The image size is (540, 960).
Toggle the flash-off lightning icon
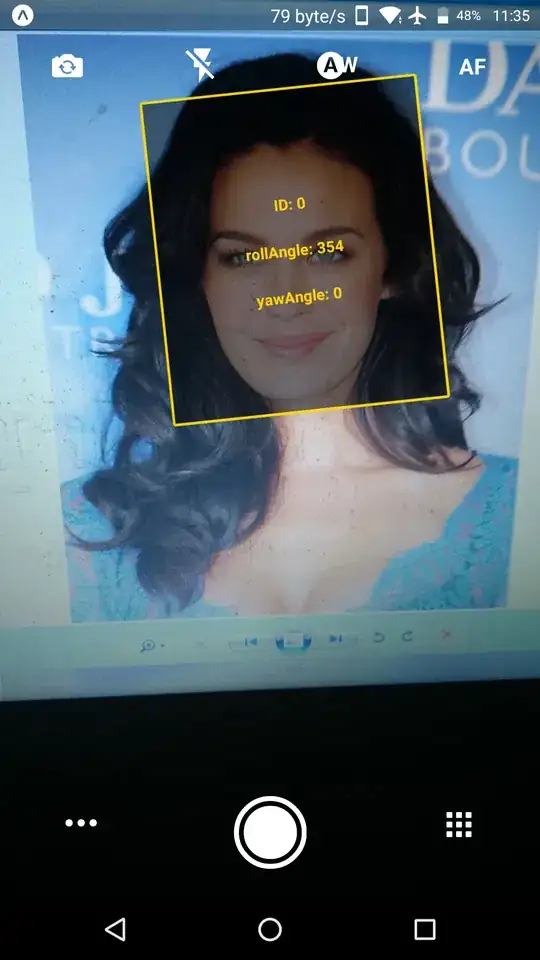click(x=200, y=65)
